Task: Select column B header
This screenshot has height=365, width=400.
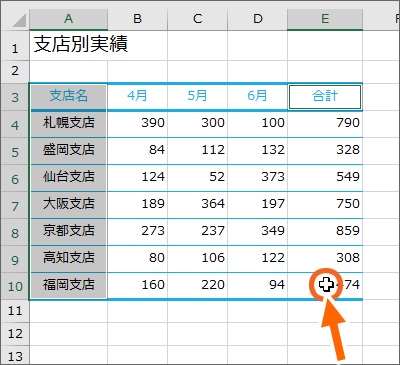Action: coord(137,19)
